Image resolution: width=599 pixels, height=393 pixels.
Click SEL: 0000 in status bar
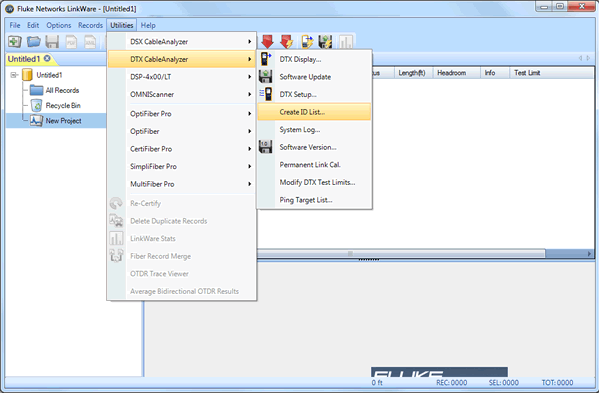(503, 382)
